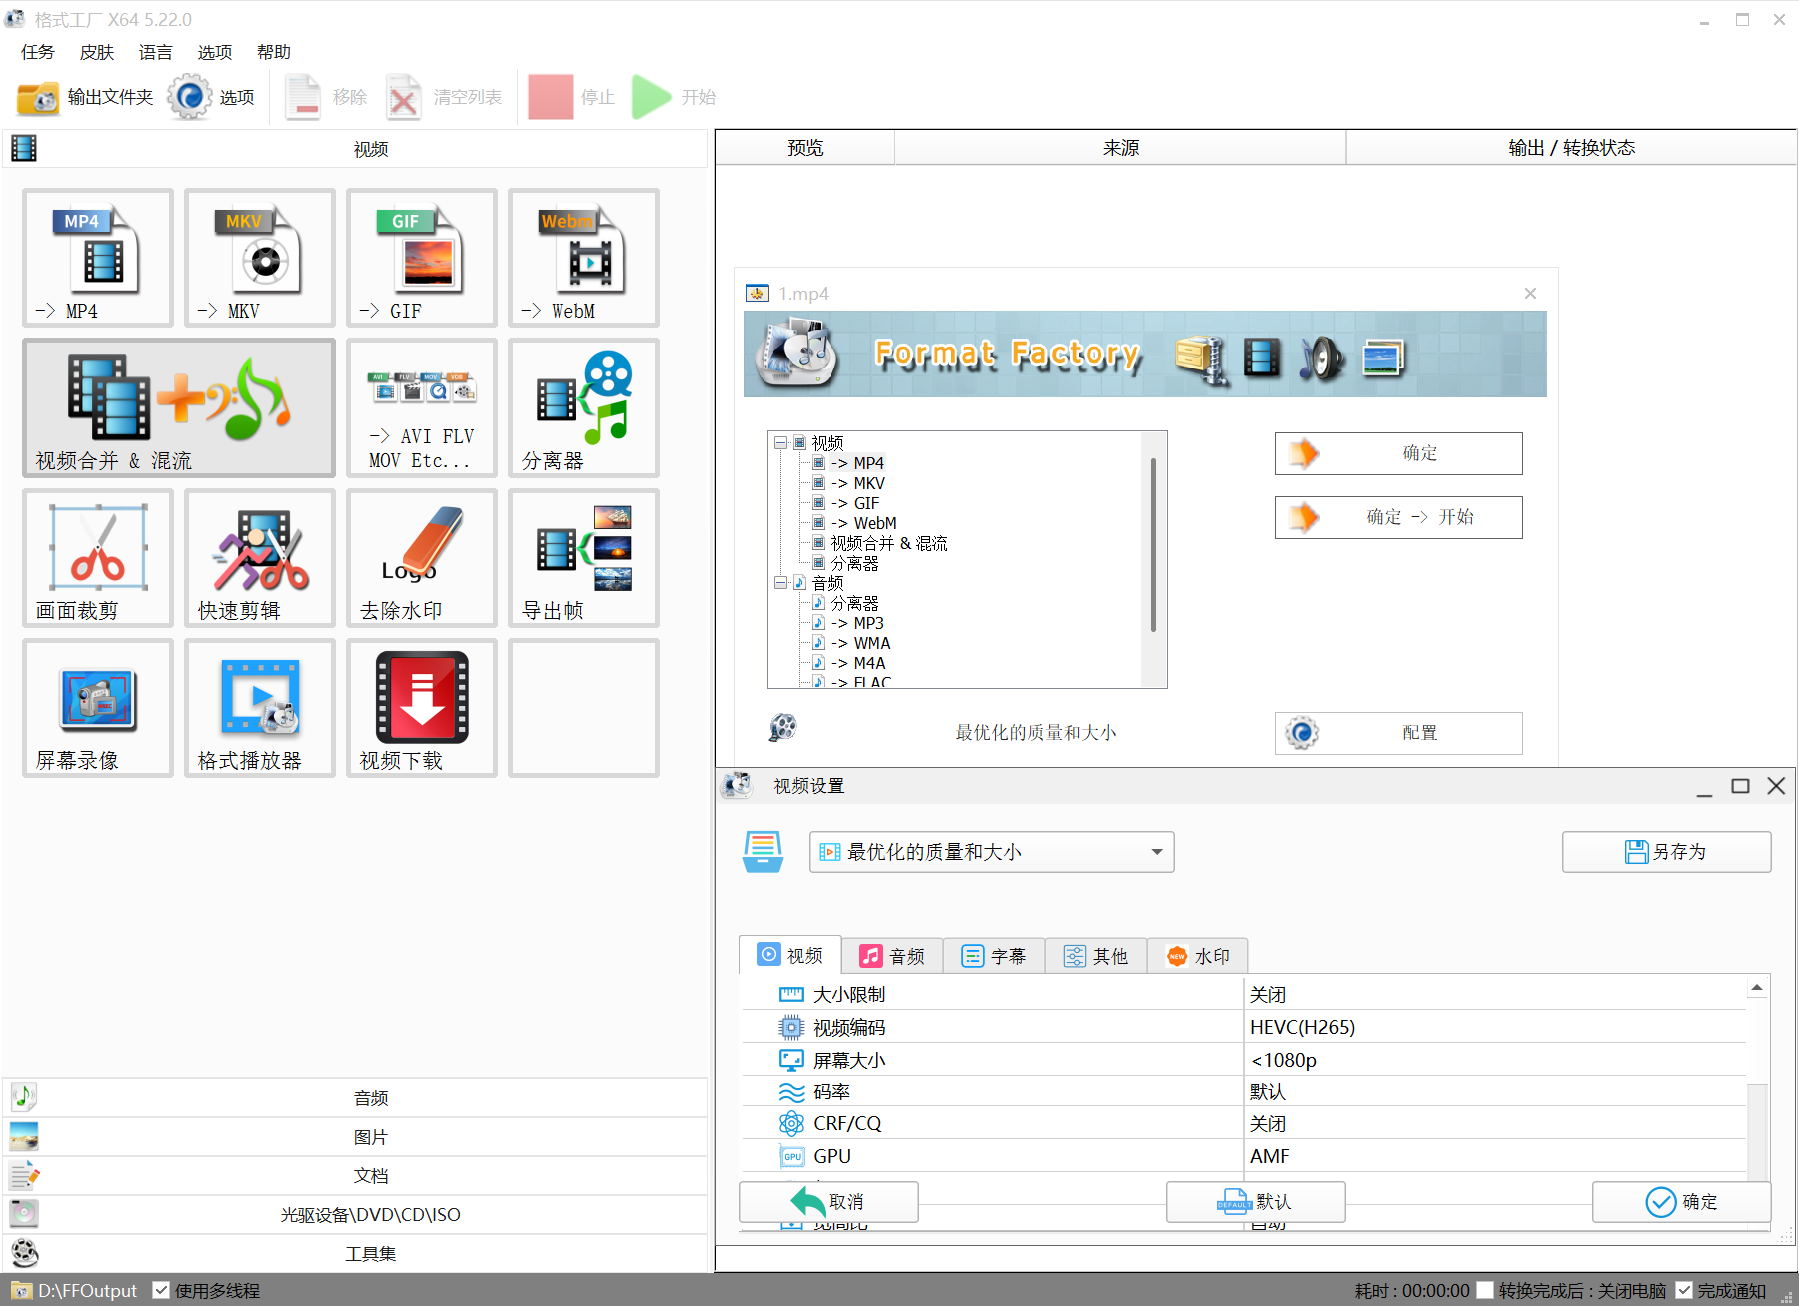Switch to the 字幕 tab
This screenshot has height=1306, width=1799.
tap(994, 956)
